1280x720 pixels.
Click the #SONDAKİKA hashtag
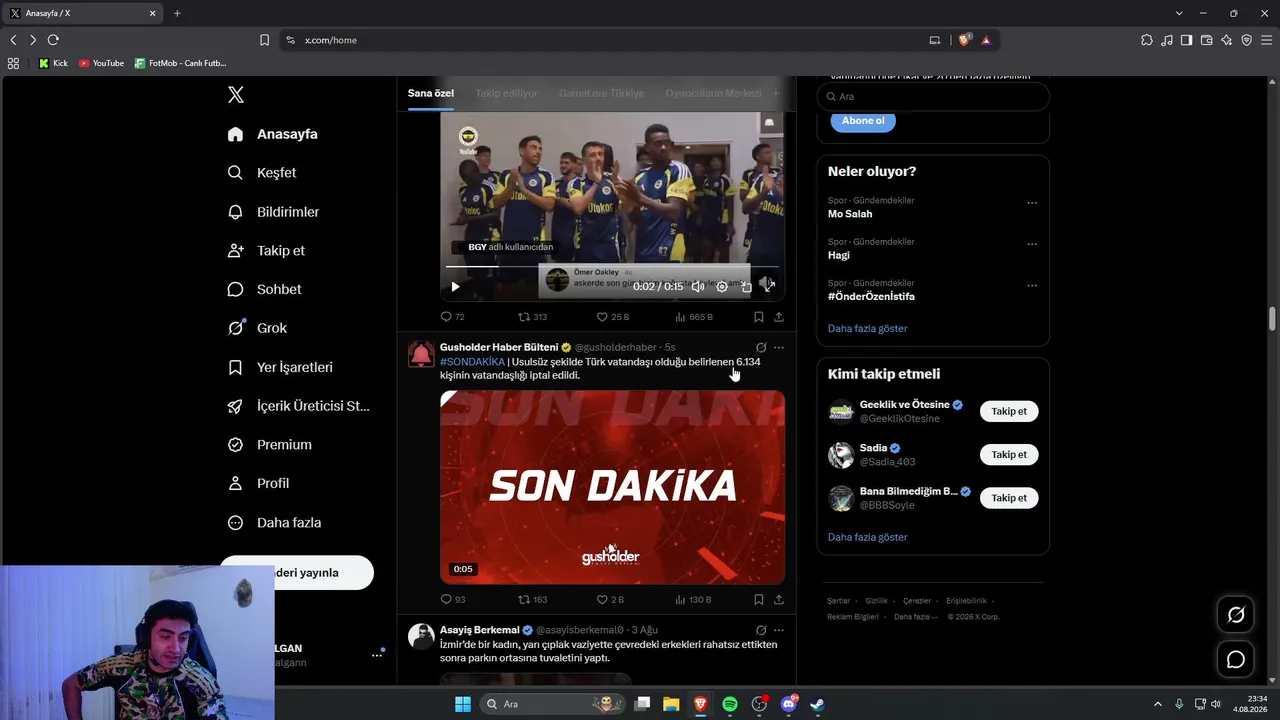472,362
